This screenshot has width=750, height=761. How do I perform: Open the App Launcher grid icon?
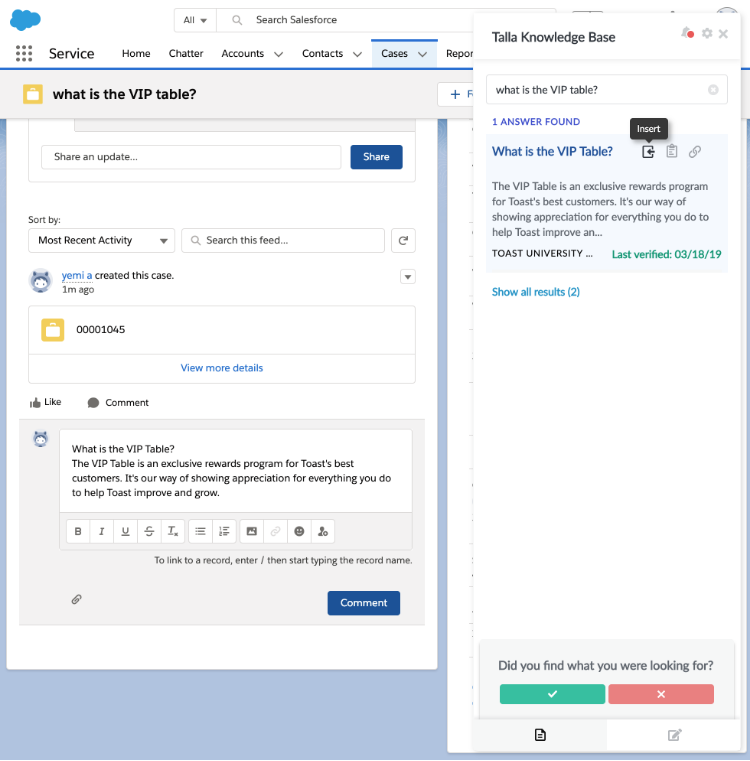(x=24, y=53)
